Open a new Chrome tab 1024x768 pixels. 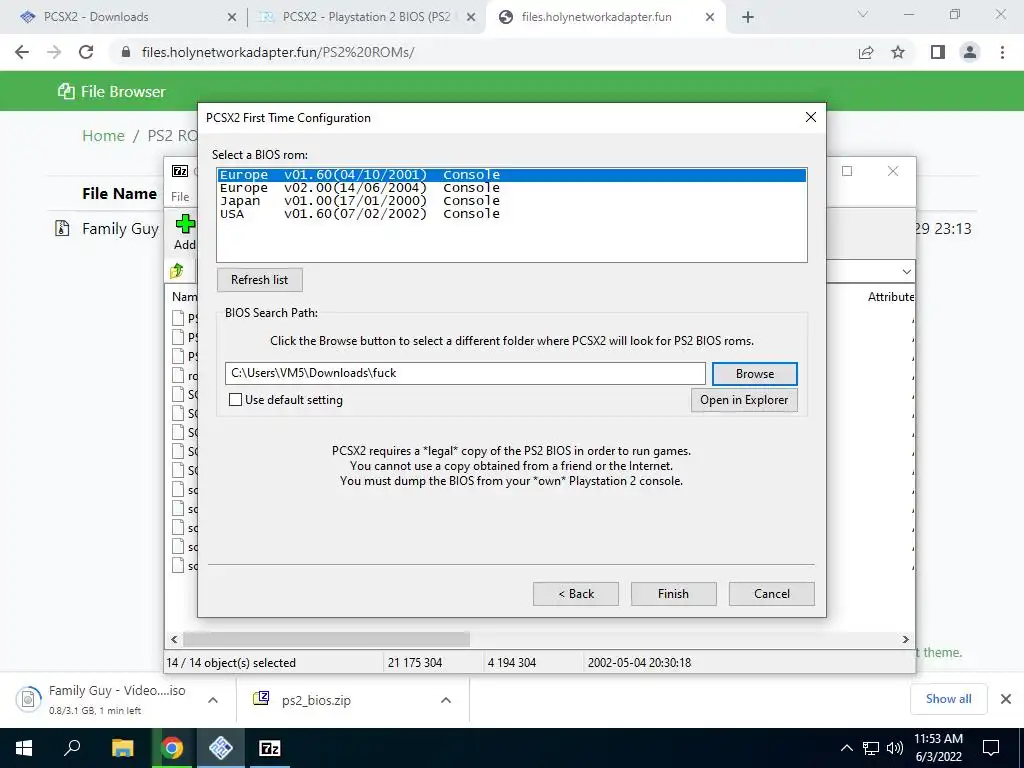click(748, 18)
